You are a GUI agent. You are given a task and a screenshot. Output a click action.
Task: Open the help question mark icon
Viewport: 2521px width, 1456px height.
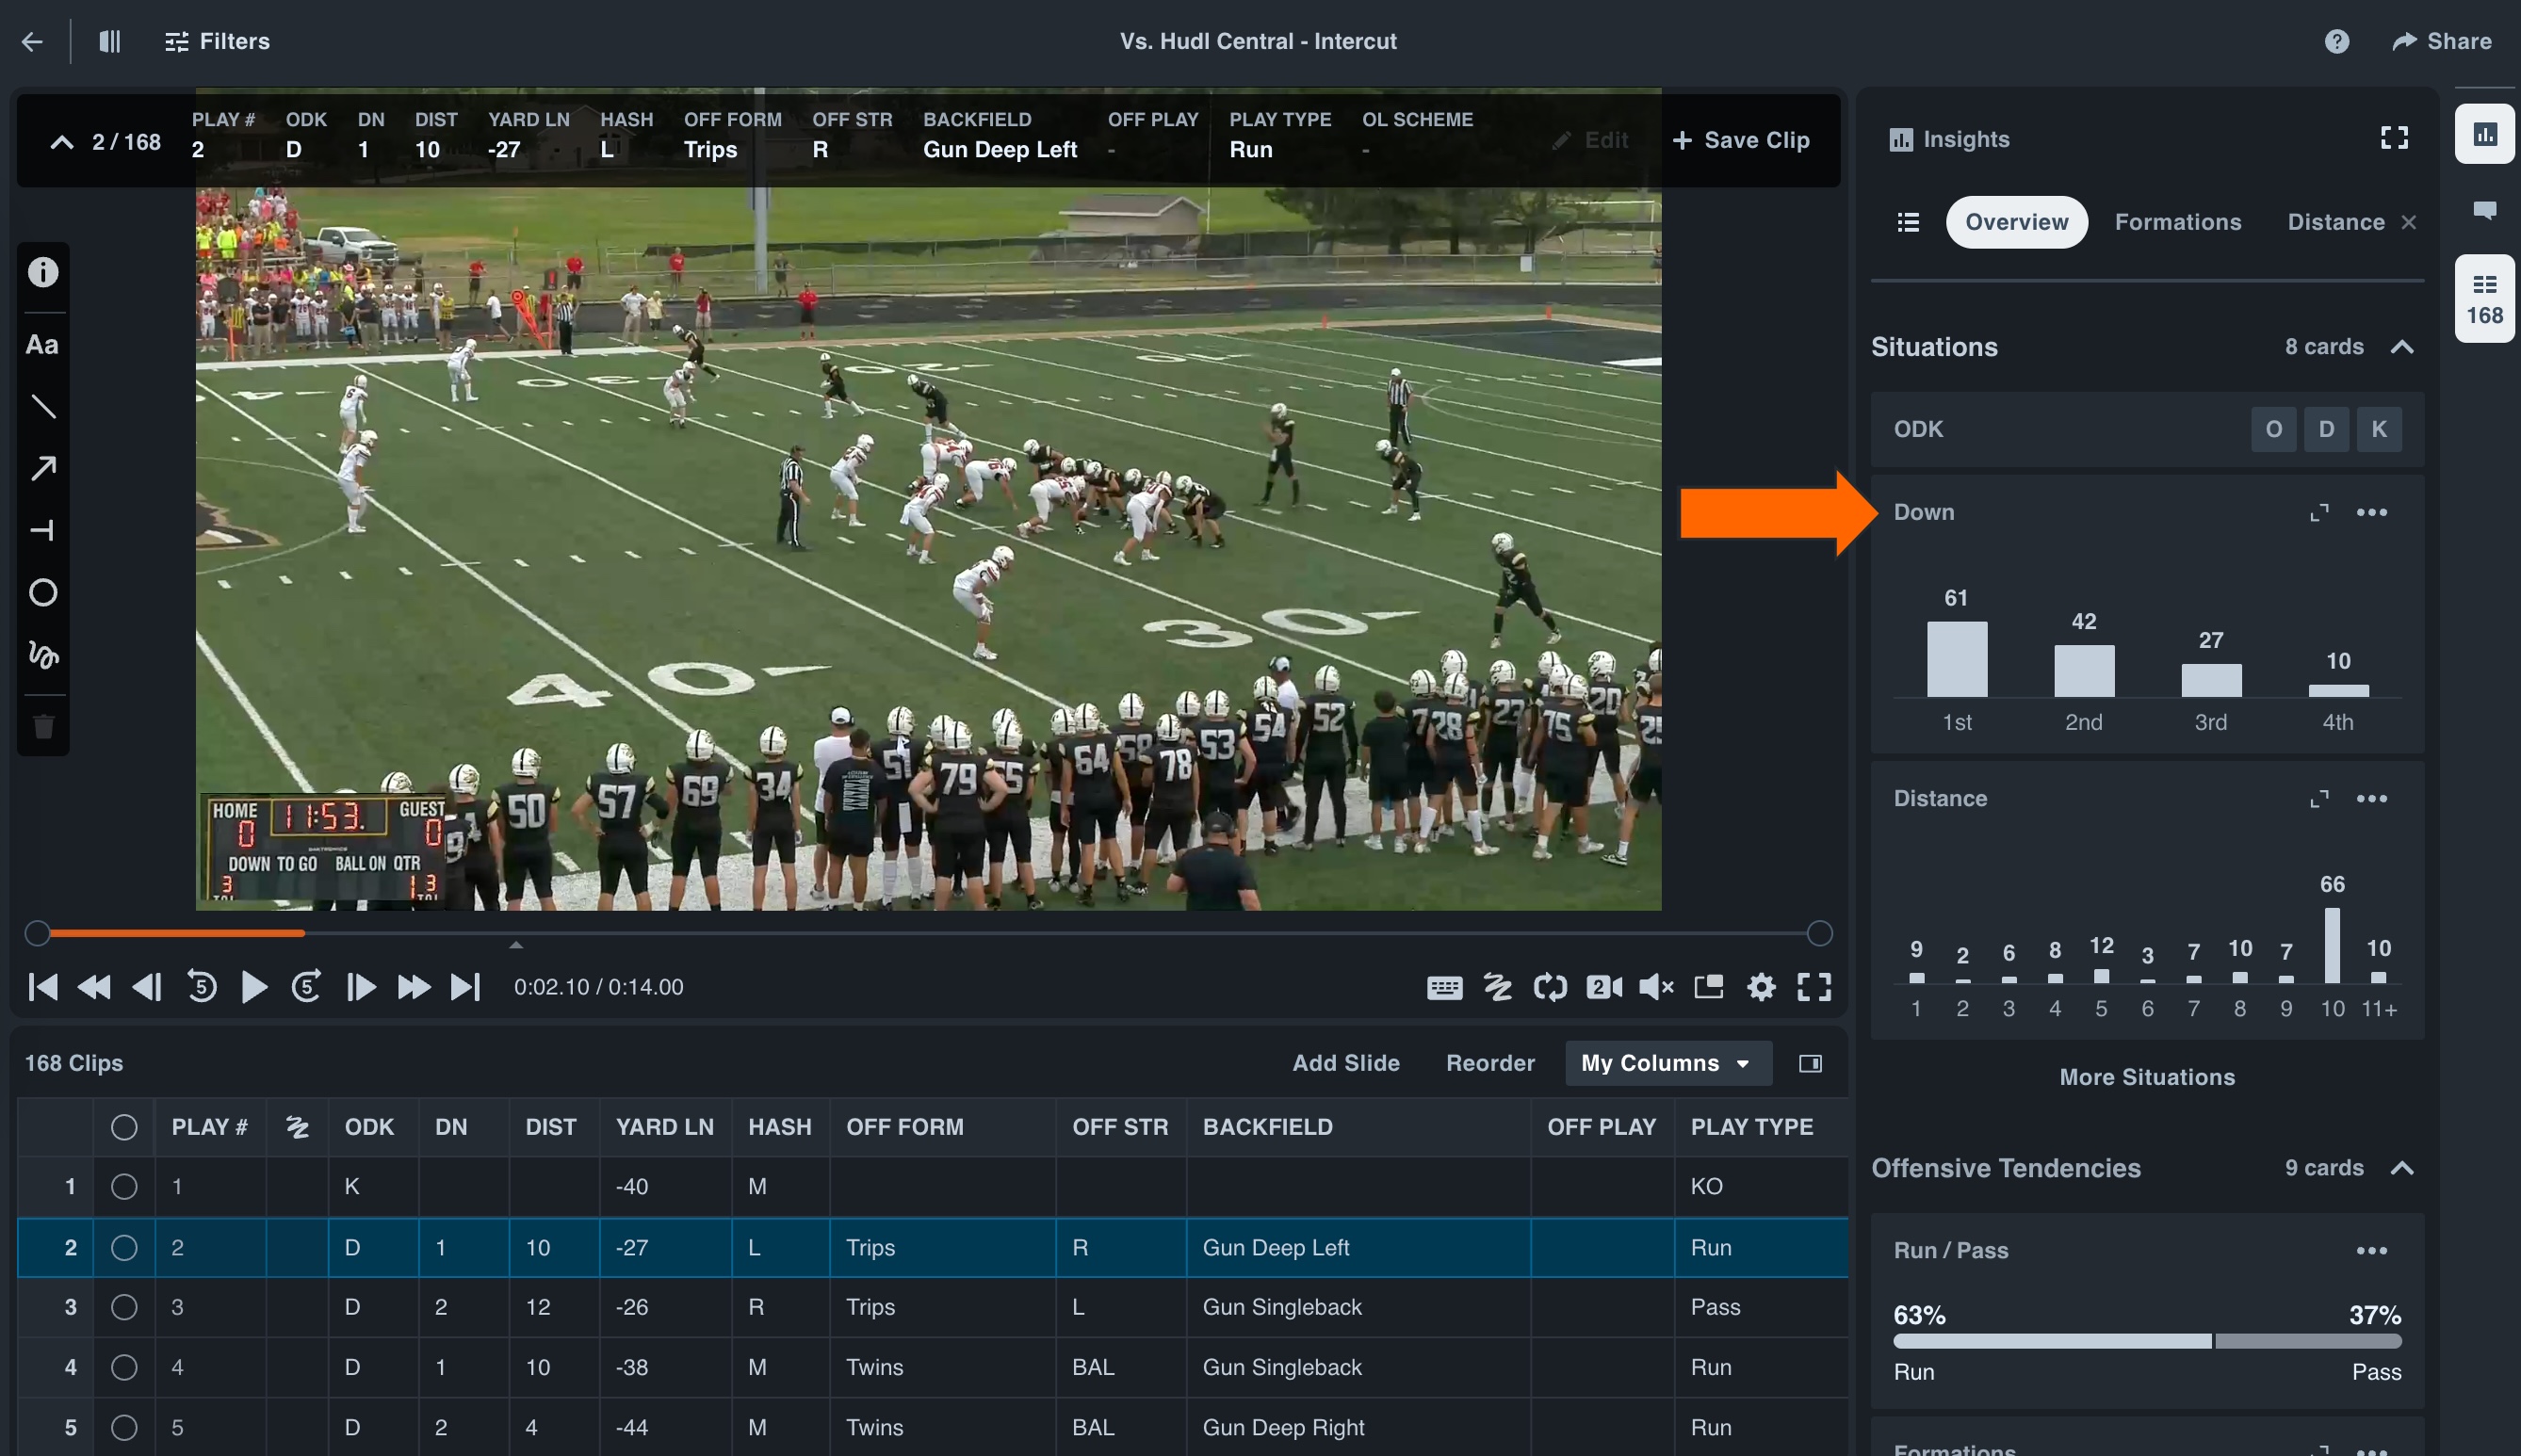(x=2336, y=41)
